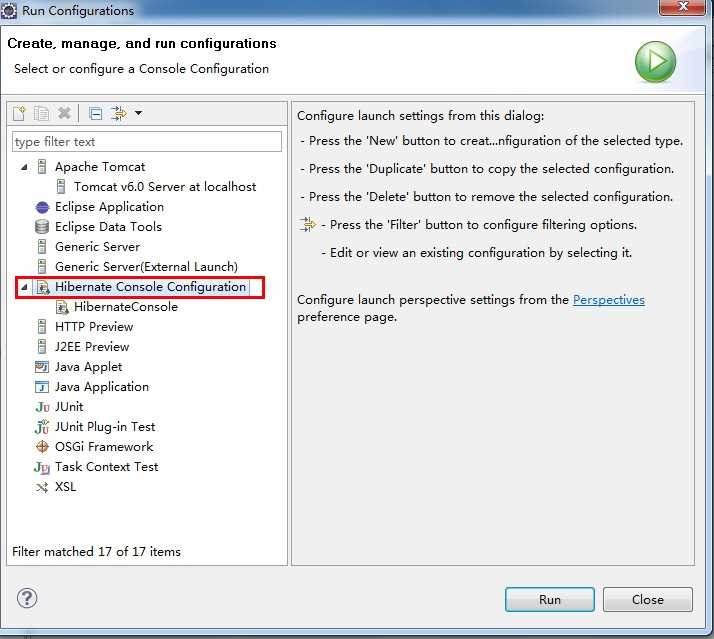Select the HibernateConsole configuration
714x639 pixels.
pos(126,307)
